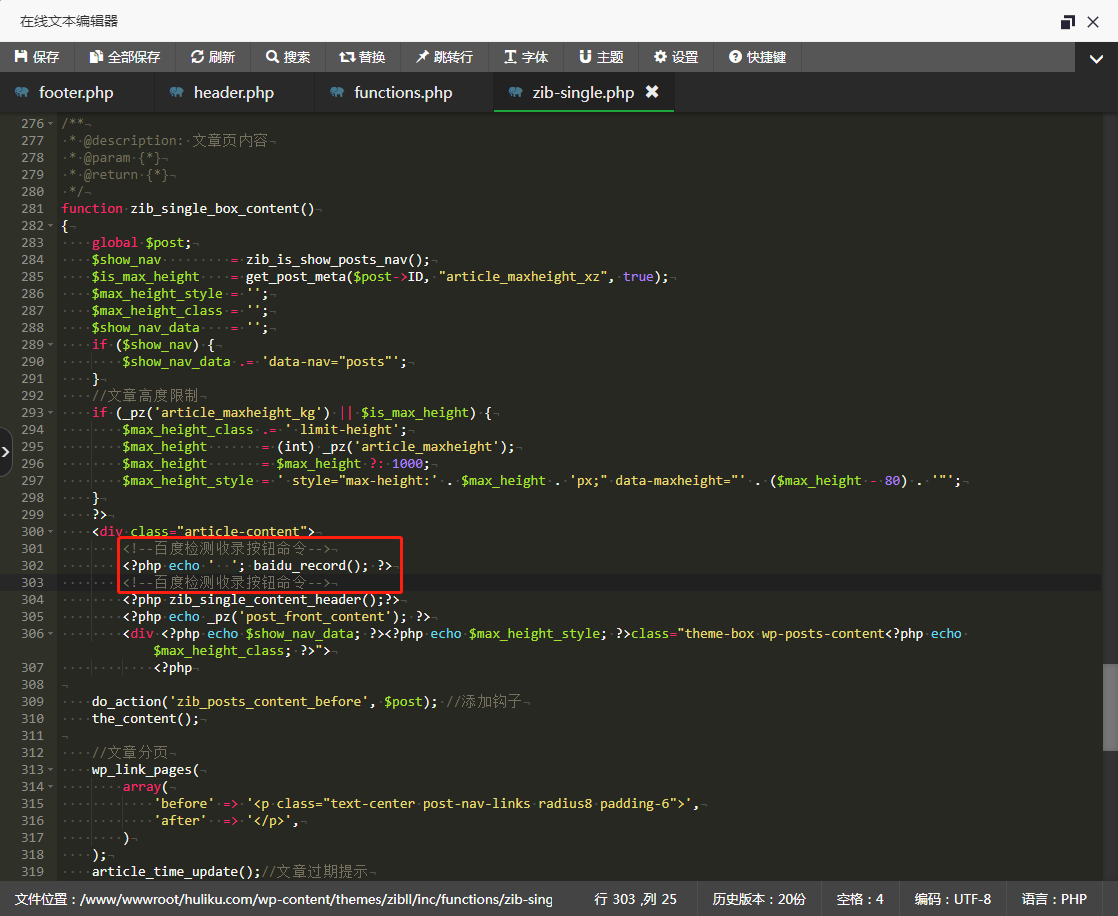Expand the toolbar chevron dropdown at right

coord(1096,59)
